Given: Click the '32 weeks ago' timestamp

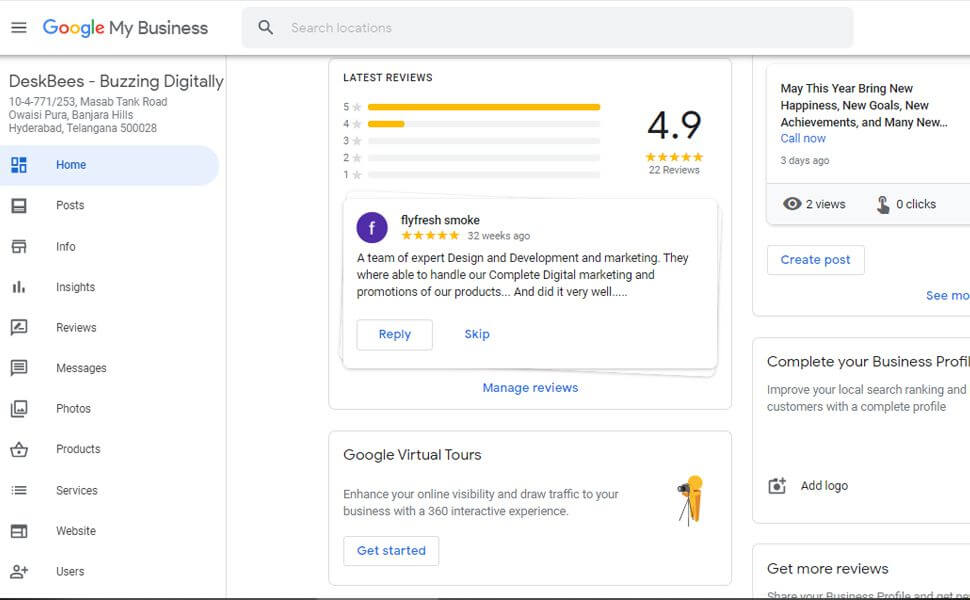Looking at the screenshot, I should [499, 236].
